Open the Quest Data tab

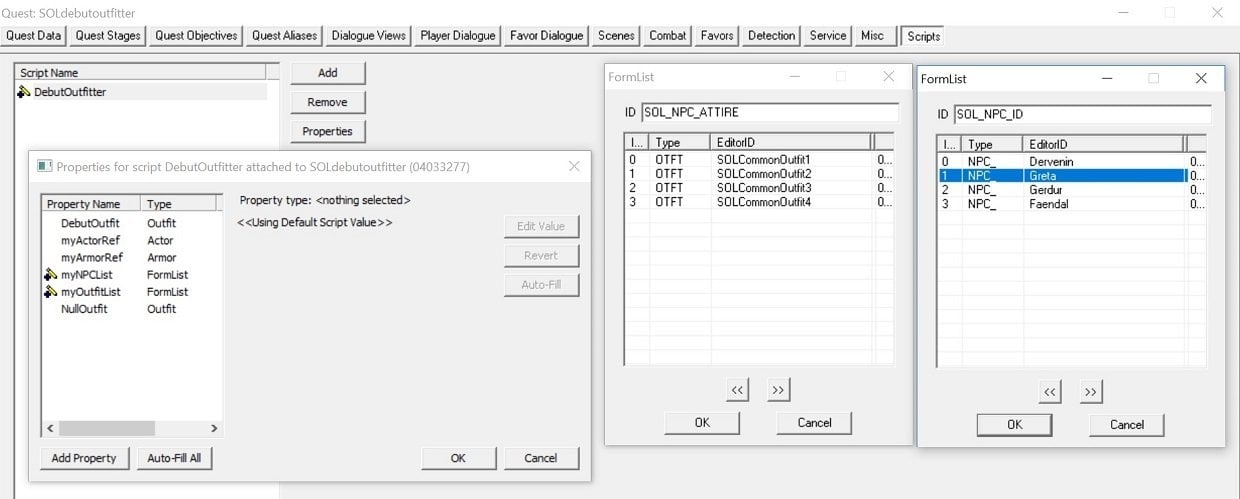pos(34,36)
